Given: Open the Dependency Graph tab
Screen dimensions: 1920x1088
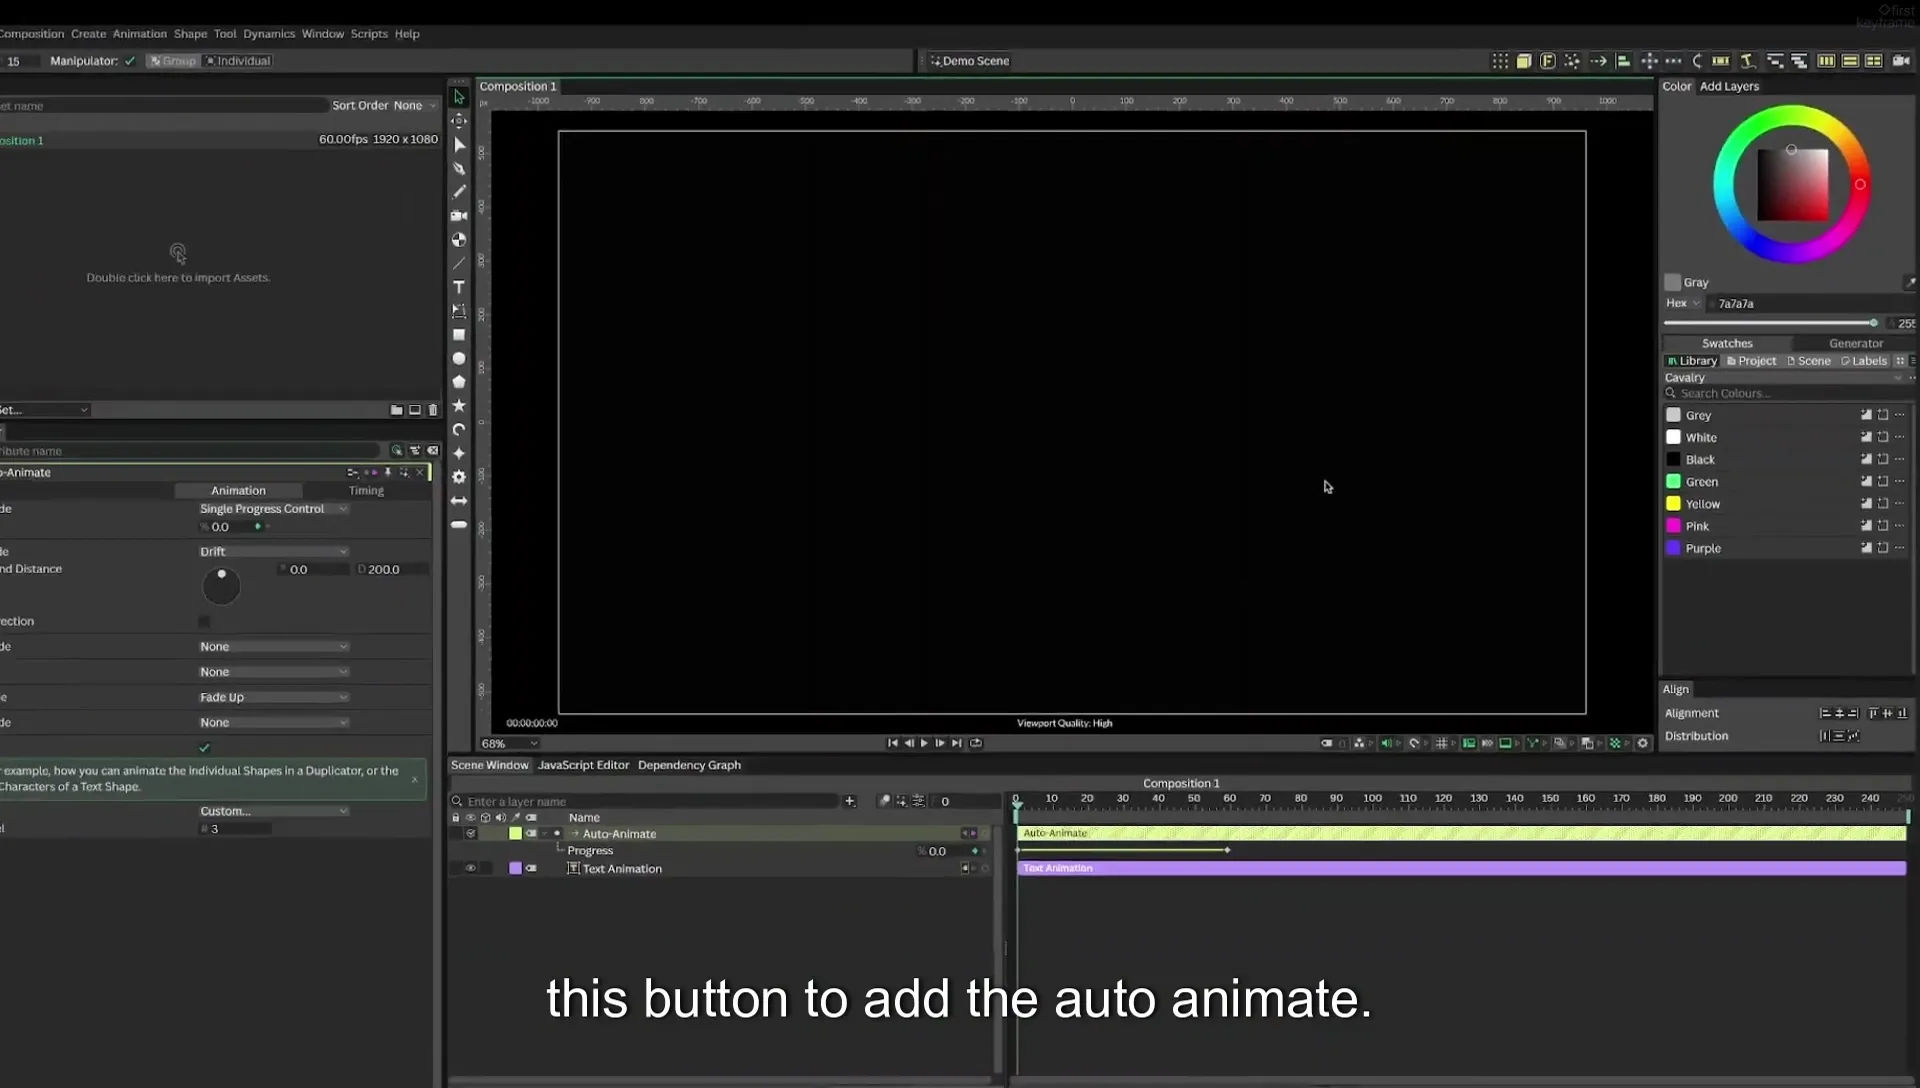Looking at the screenshot, I should [x=689, y=765].
